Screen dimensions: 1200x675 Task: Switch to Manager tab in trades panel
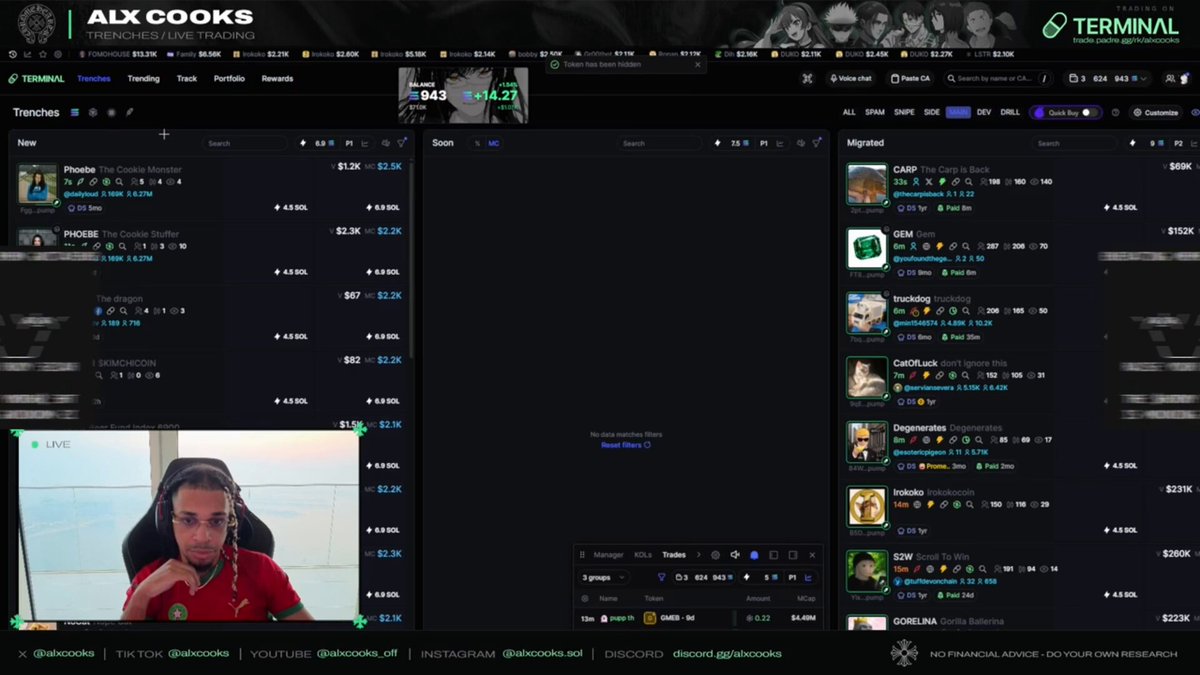(x=608, y=554)
